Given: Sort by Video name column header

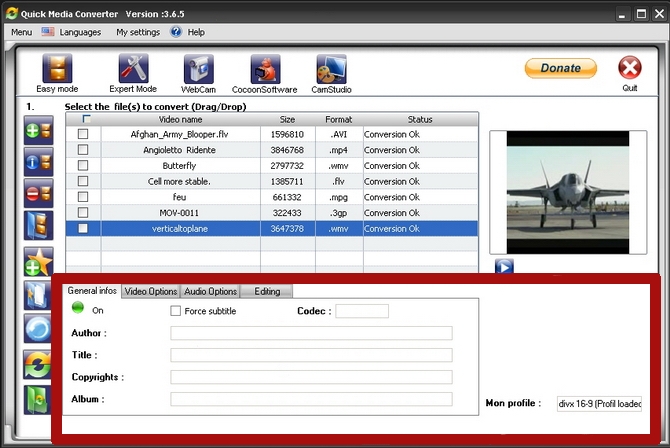Looking at the screenshot, I should 180,119.
